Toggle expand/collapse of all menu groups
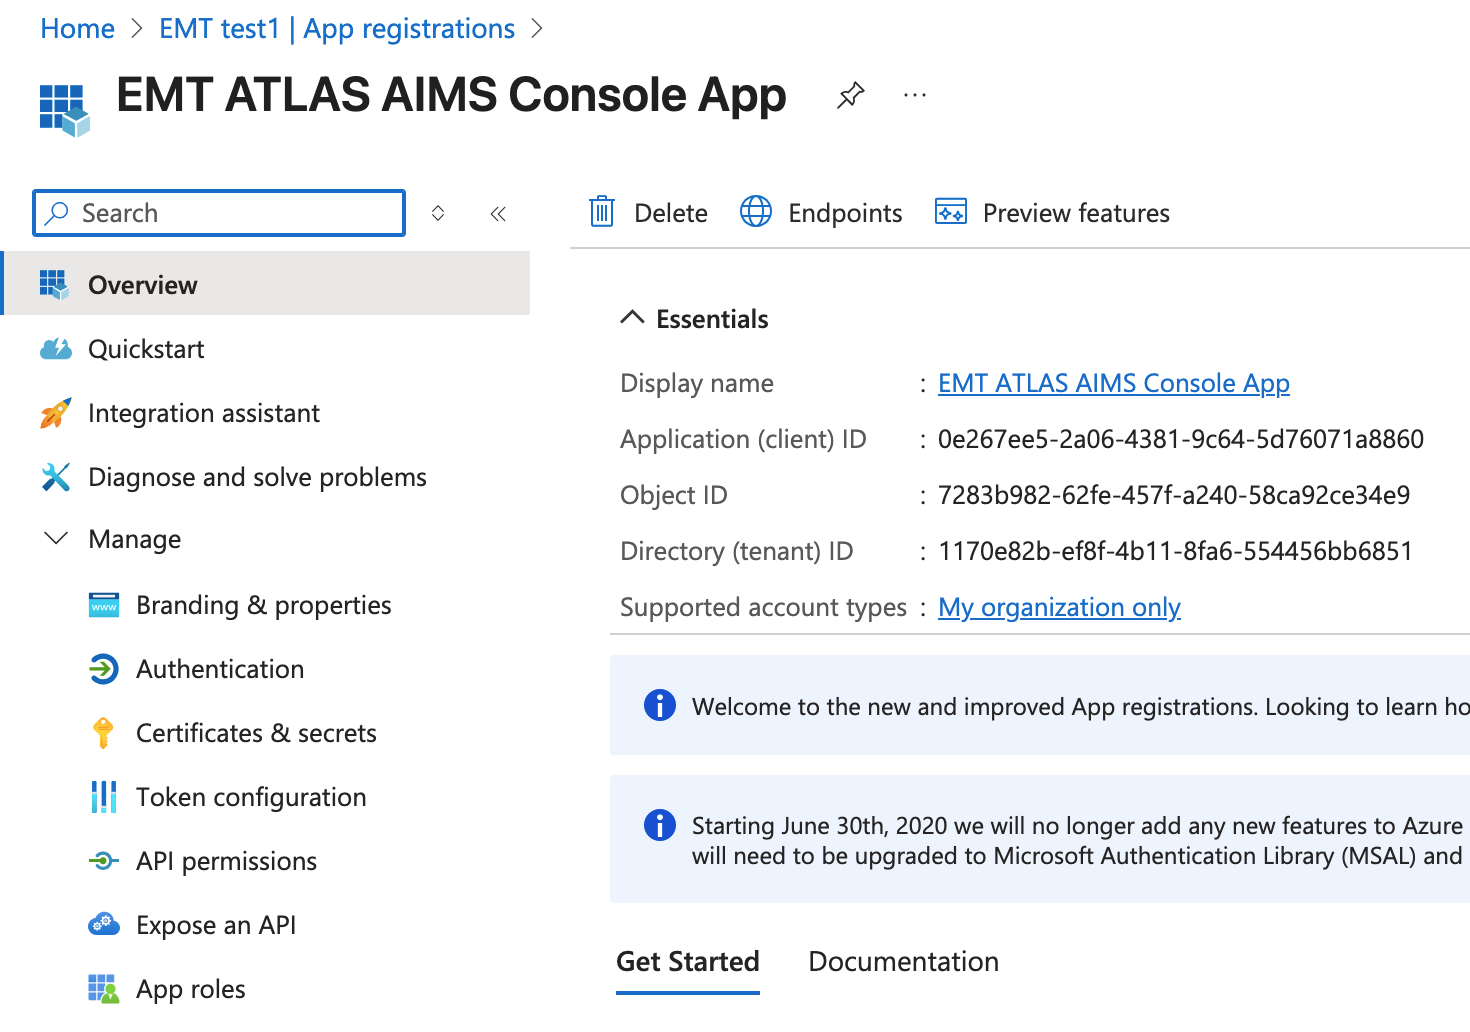The image size is (1470, 1032). pos(438,213)
